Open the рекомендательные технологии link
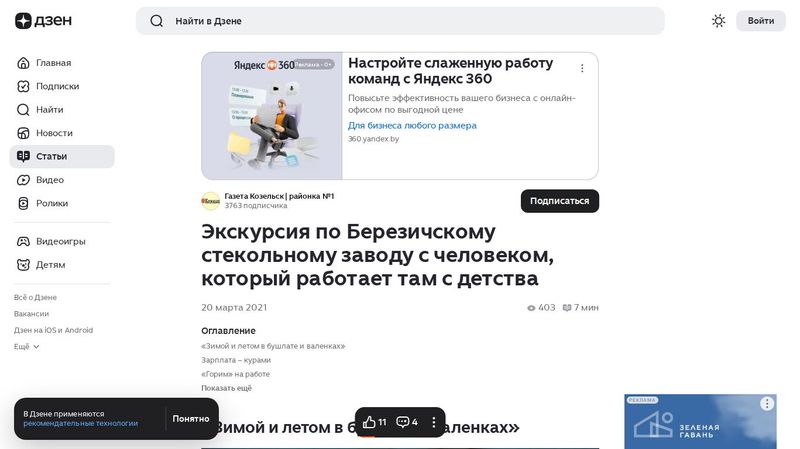This screenshot has height=449, width=800. point(81,423)
